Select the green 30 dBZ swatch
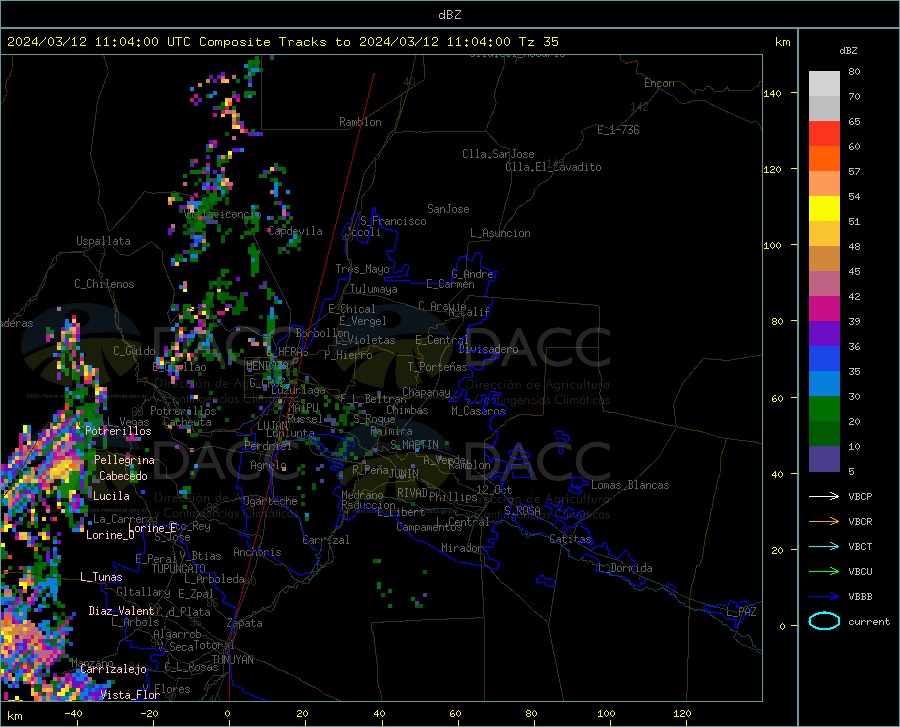This screenshot has width=900, height=727. [x=824, y=408]
